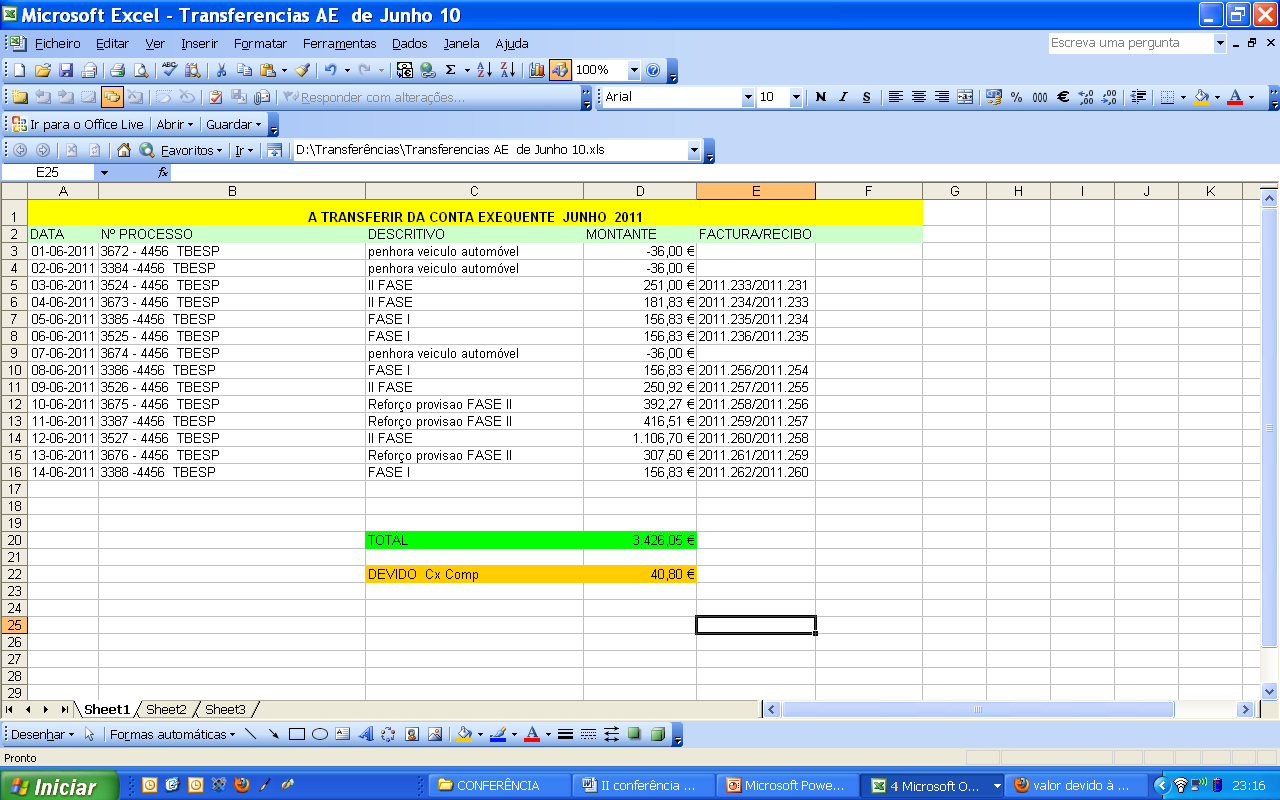Open the Ficheiro menu
1280x800 pixels.
(x=57, y=43)
